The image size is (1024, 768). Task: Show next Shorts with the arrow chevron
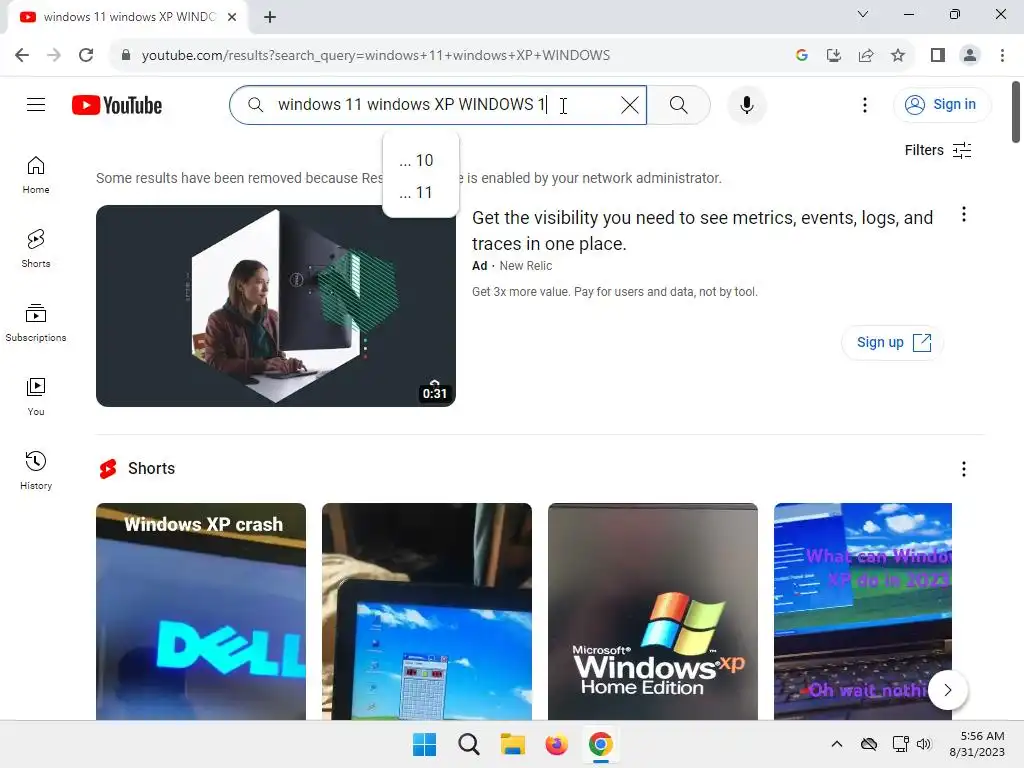tap(948, 690)
